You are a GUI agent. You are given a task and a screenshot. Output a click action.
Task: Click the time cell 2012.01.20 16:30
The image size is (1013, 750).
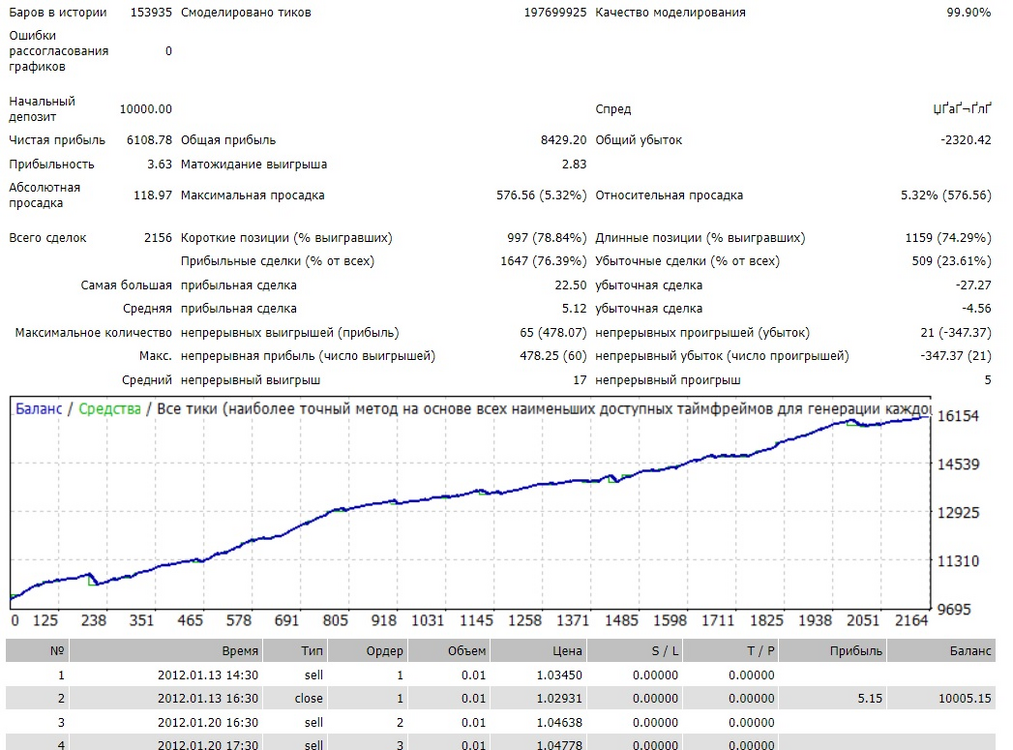pos(208,722)
